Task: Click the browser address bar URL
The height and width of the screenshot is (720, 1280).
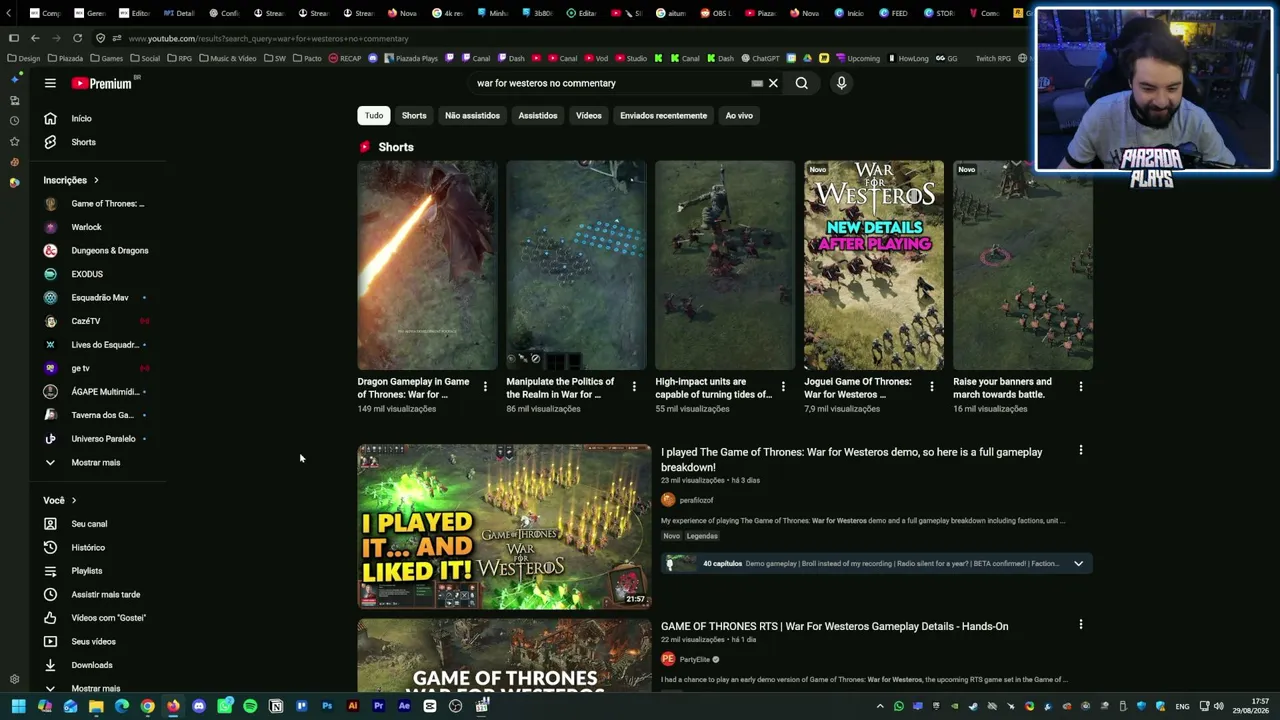Action: [x=268, y=38]
